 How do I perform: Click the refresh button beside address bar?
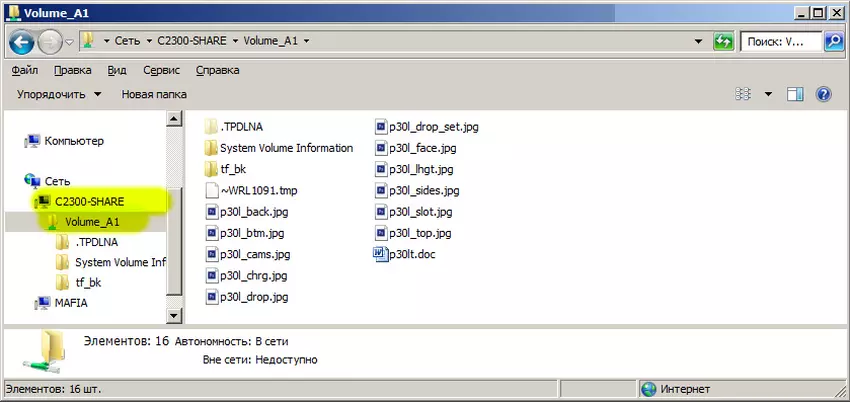coord(723,42)
